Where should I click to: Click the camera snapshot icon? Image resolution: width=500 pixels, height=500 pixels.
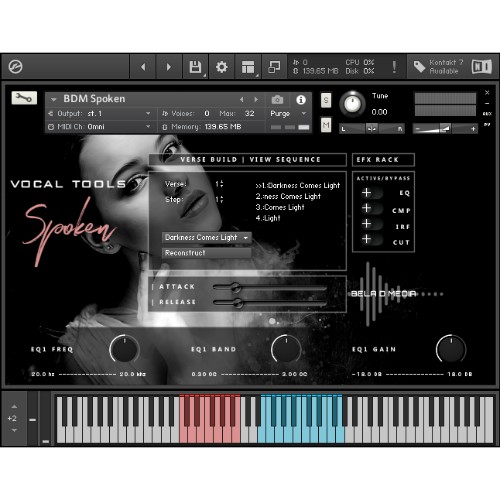[x=277, y=100]
